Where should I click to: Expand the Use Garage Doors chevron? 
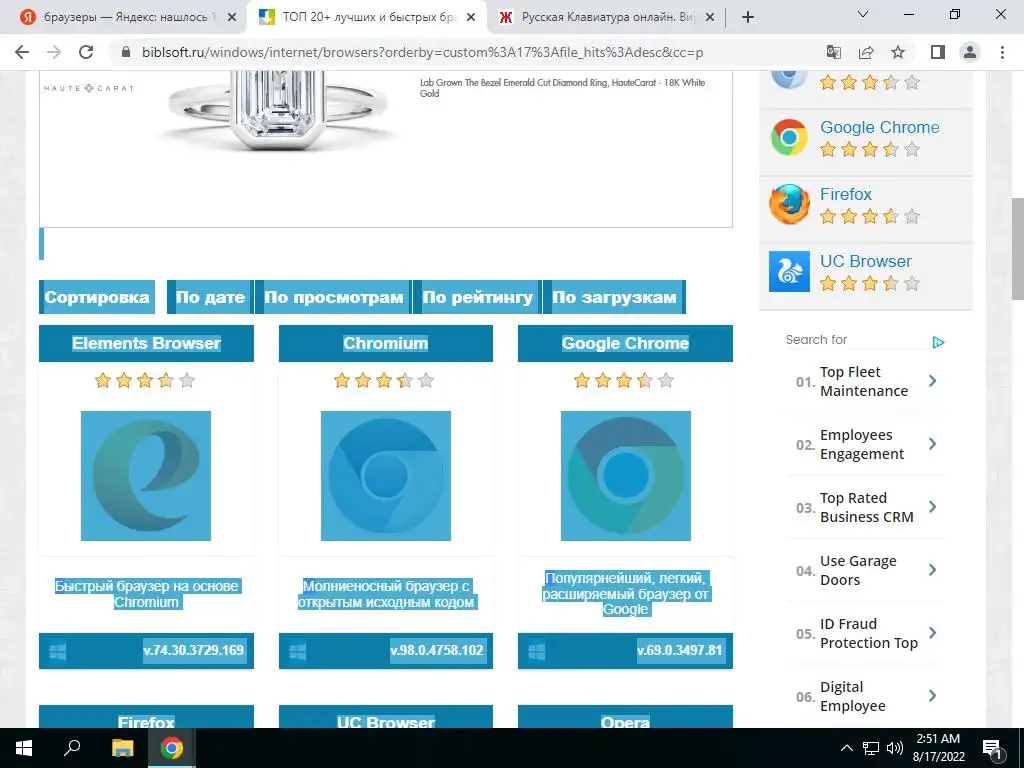pos(933,570)
